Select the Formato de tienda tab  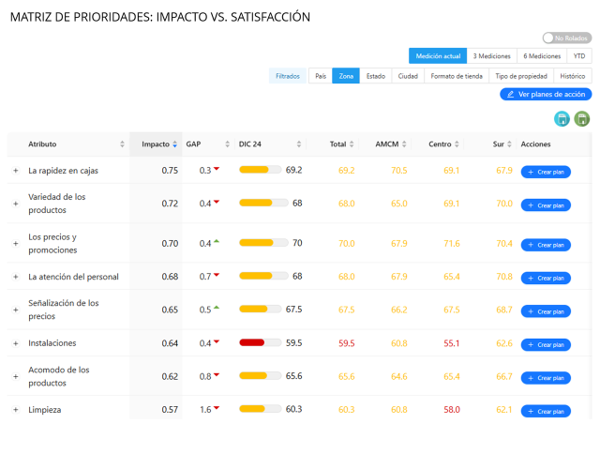click(x=457, y=76)
